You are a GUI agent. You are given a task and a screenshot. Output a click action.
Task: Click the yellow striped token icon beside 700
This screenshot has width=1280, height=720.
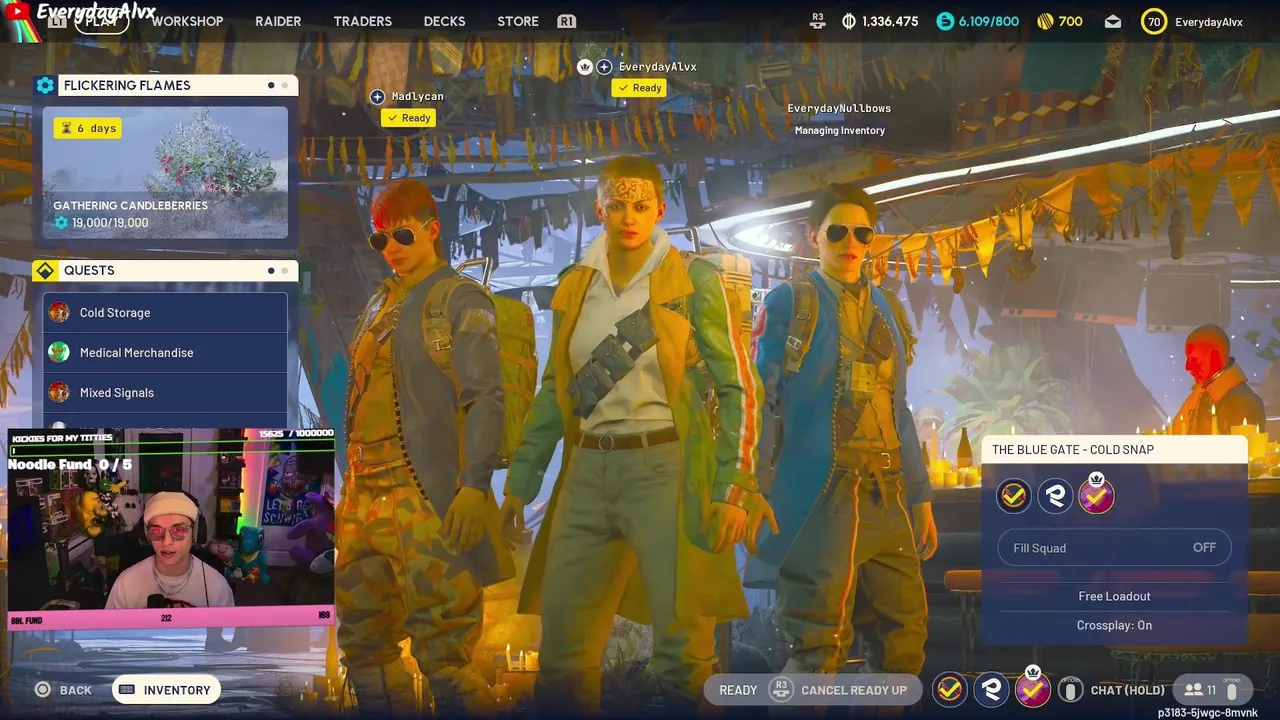point(1045,21)
